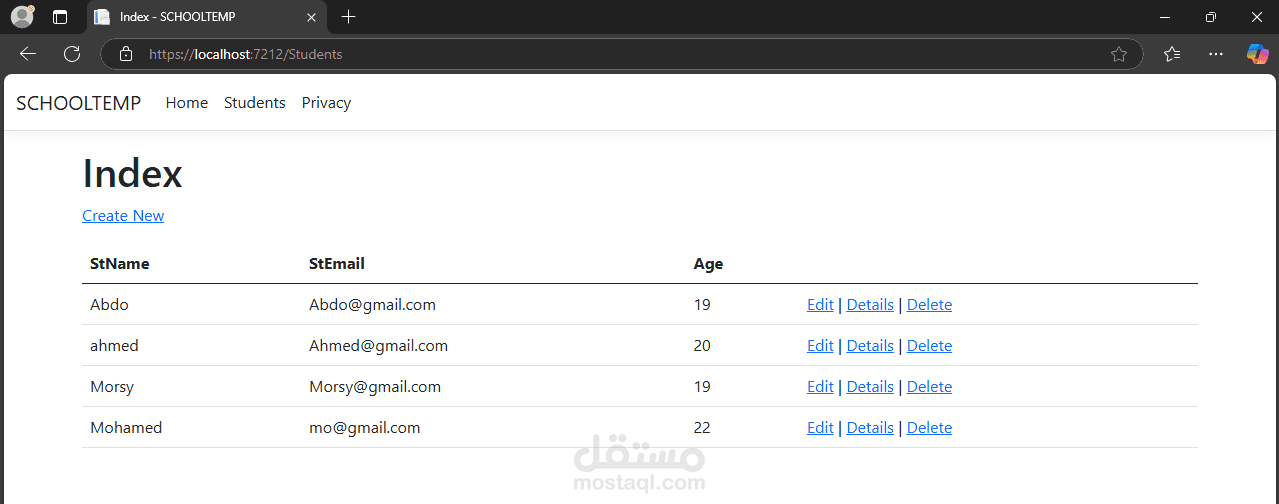Close the Index - SCHOOLTEMP tab

click(x=312, y=17)
